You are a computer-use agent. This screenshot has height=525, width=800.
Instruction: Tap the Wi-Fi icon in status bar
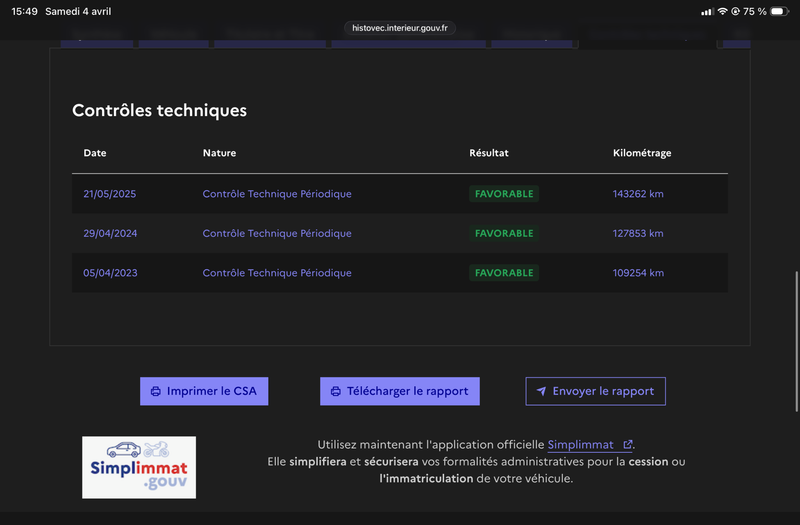click(x=722, y=11)
